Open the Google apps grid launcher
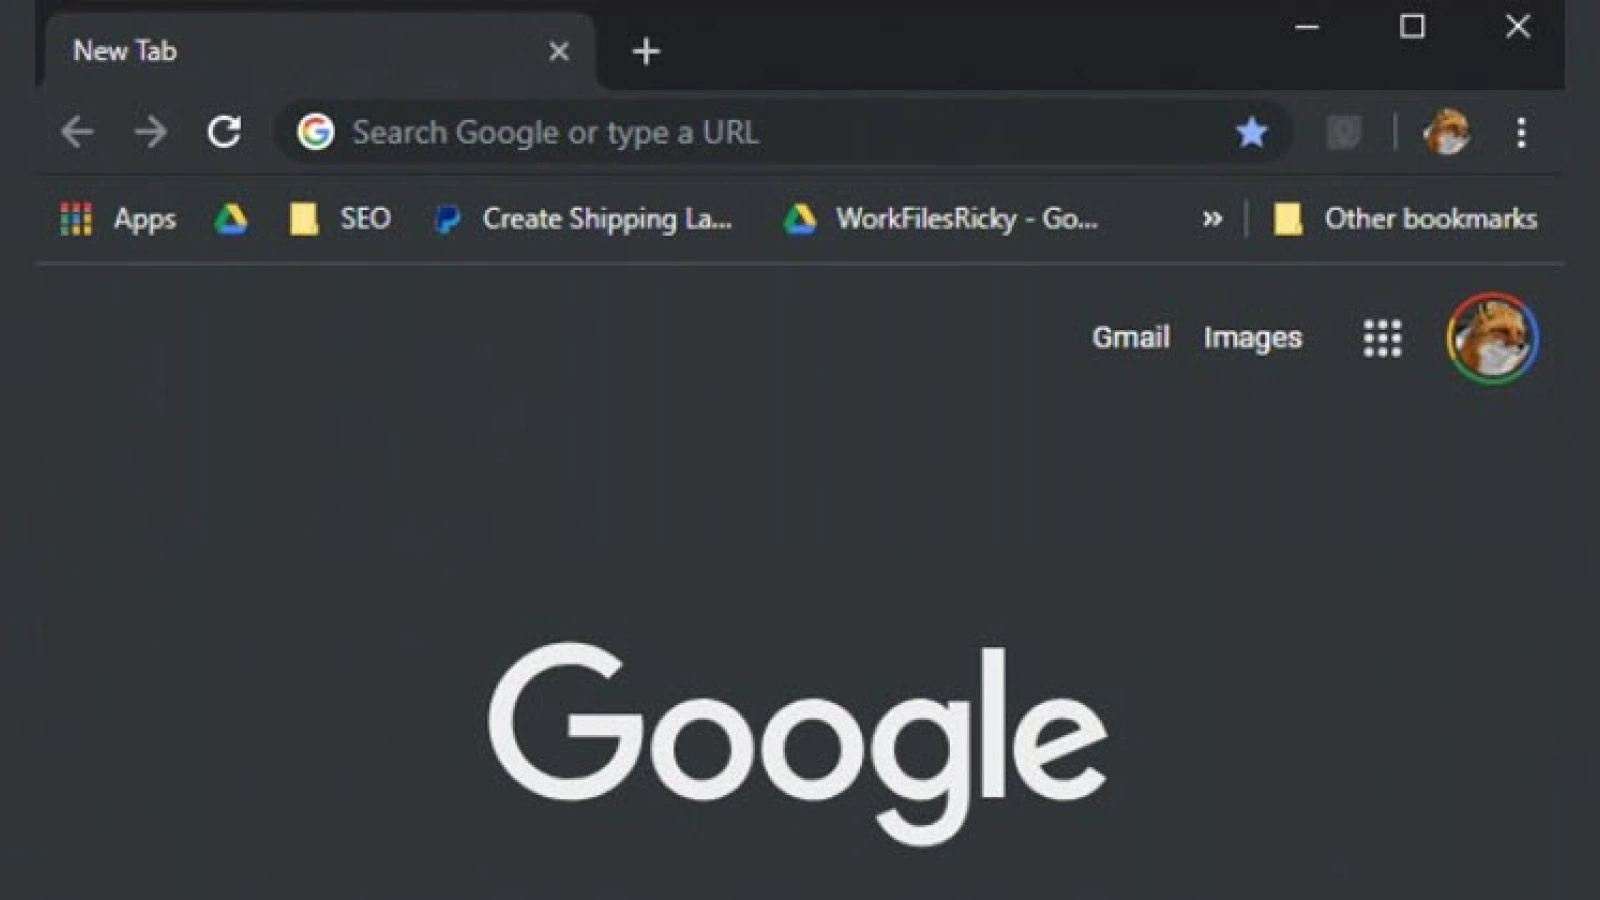Image resolution: width=1600 pixels, height=900 pixels. (x=1382, y=338)
